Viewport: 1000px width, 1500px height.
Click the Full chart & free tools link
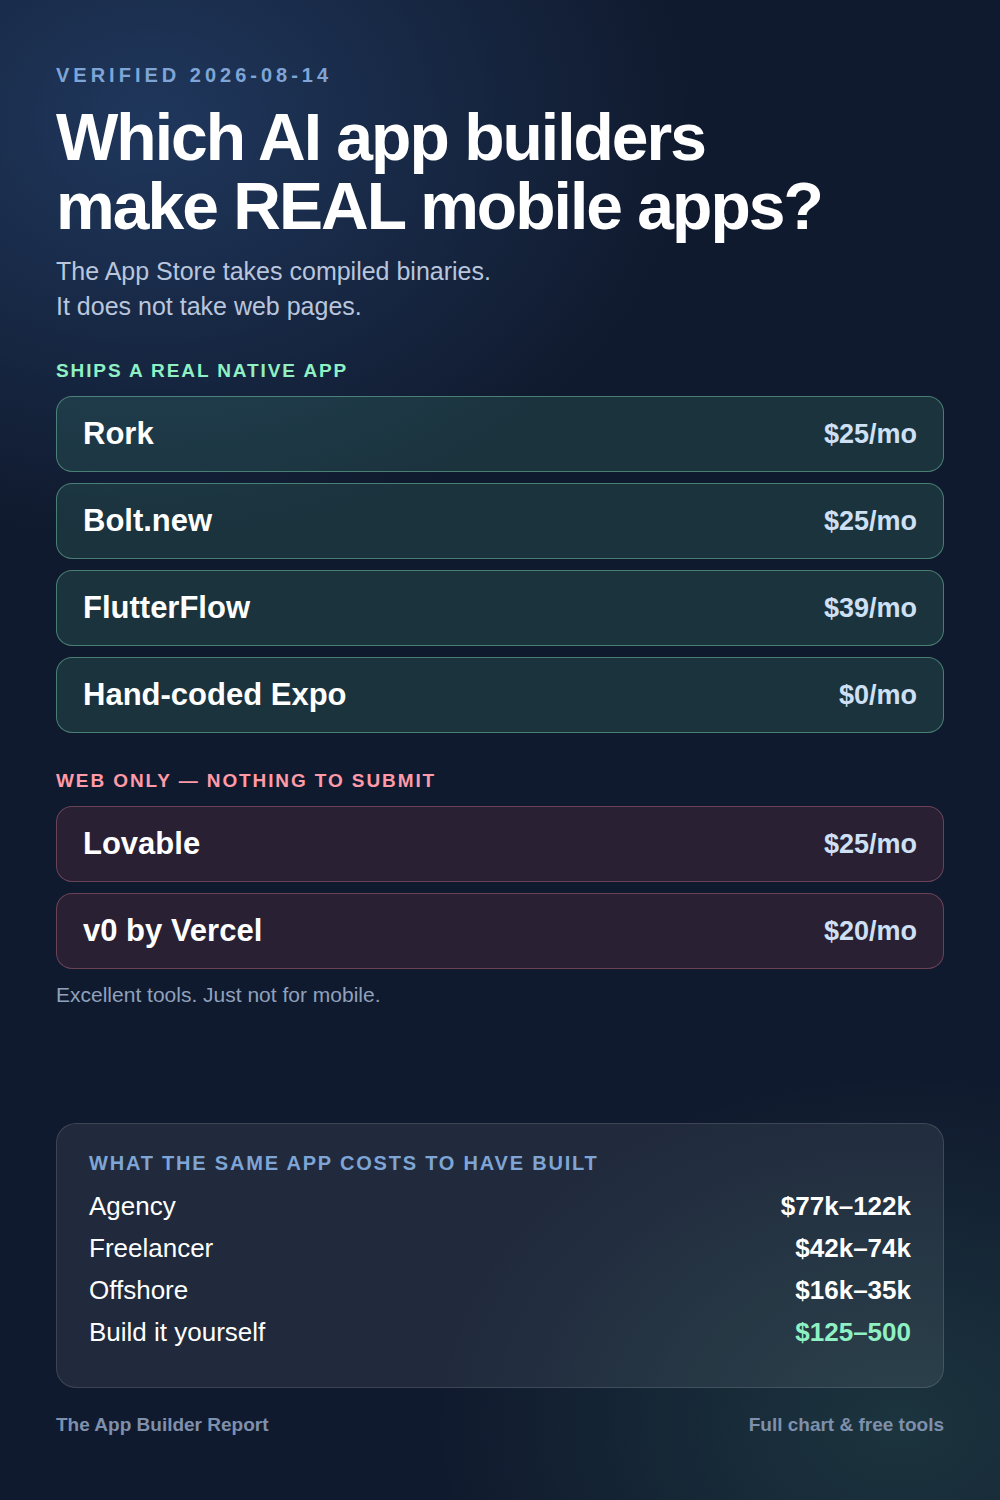pyautogui.click(x=846, y=1425)
